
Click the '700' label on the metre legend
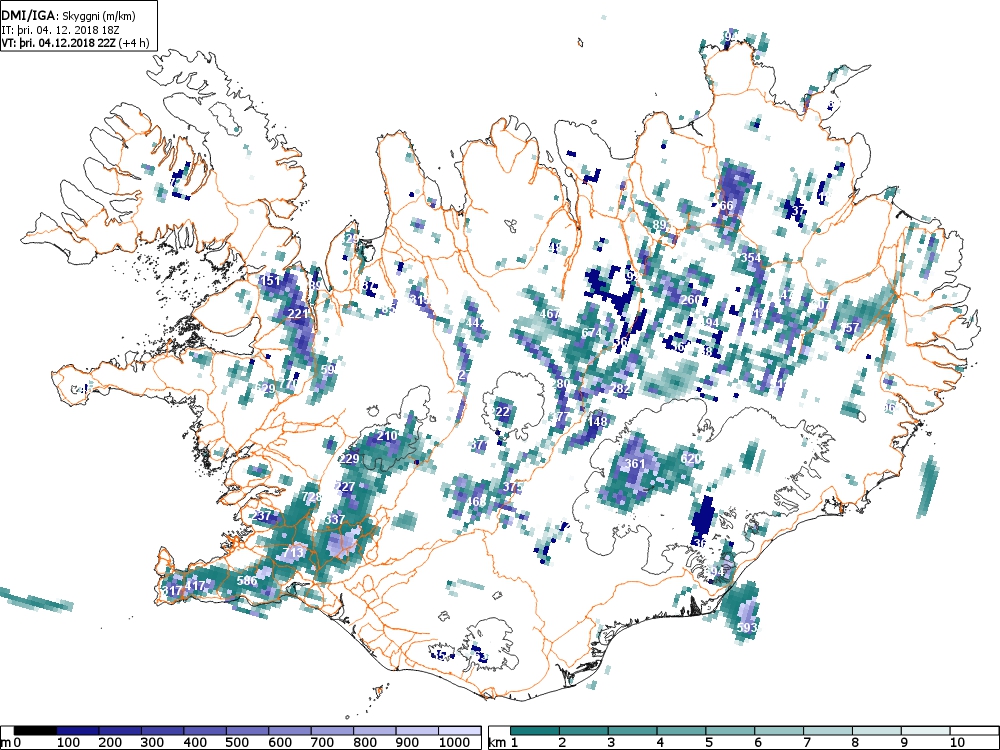[323, 742]
